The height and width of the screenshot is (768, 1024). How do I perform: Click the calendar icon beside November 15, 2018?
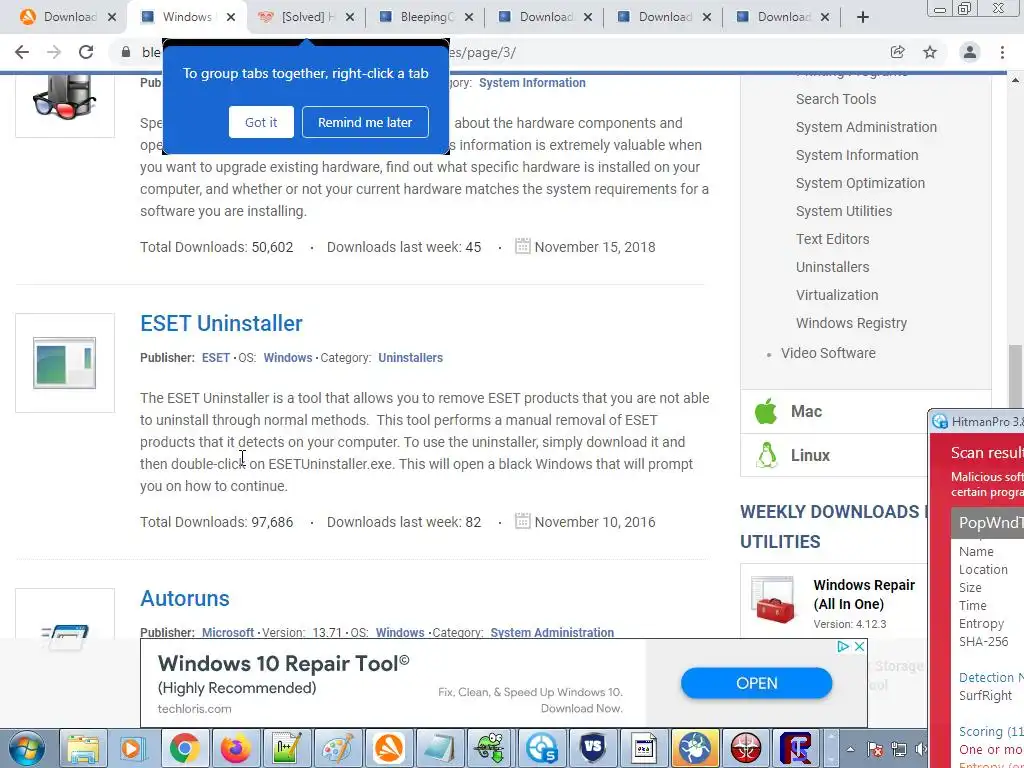pos(522,246)
